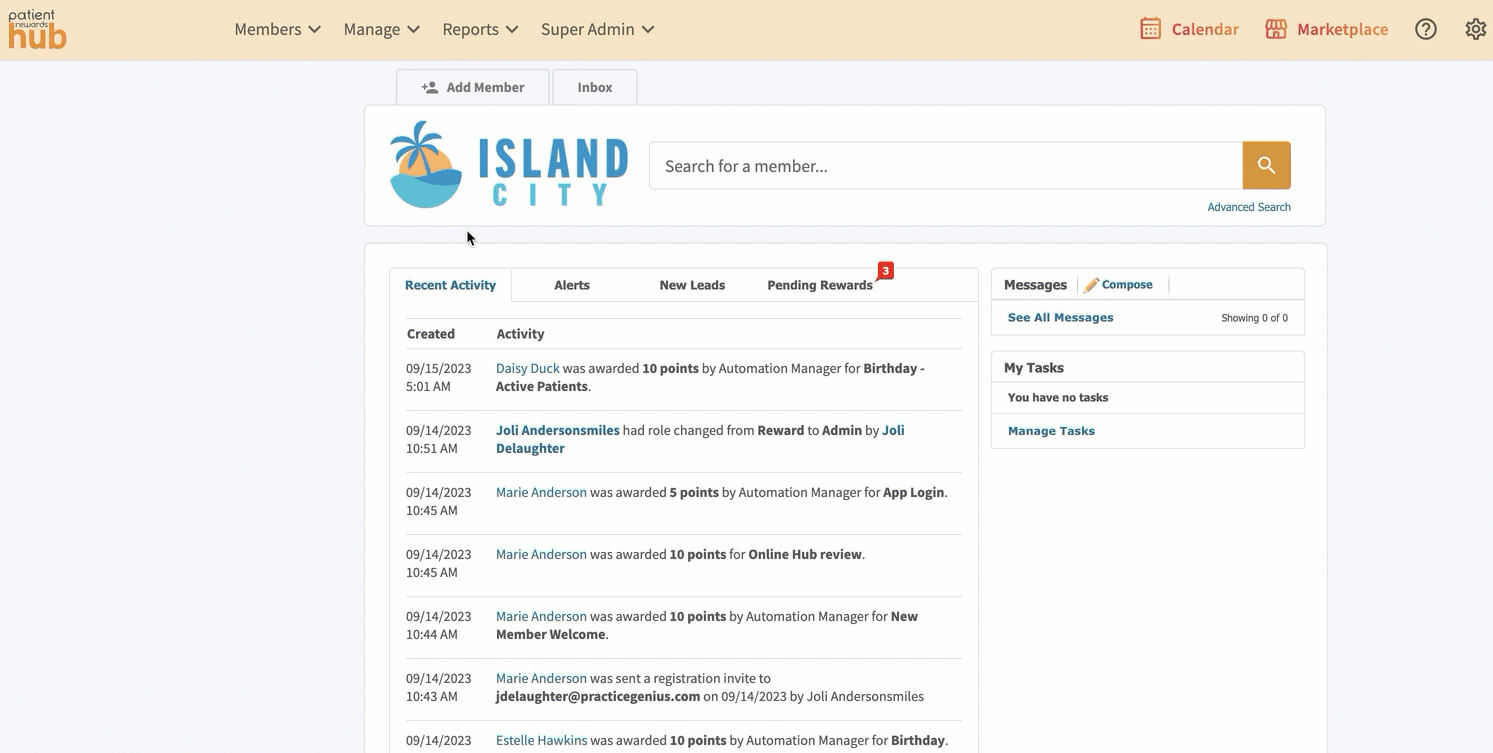Open Marie Anderson link in New Member Welcome row

541,616
